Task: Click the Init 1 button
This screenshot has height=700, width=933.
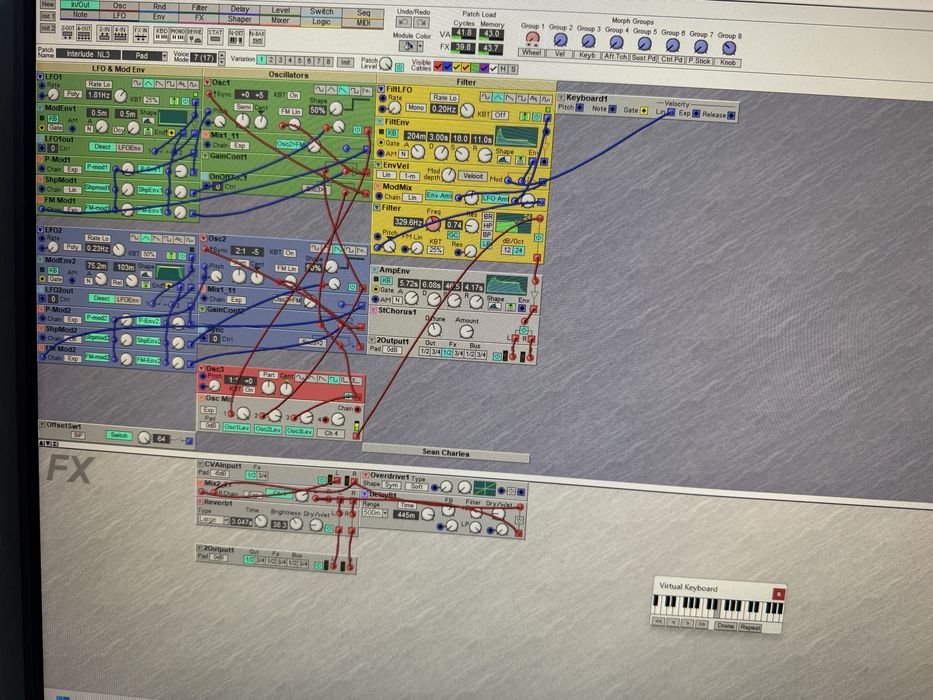Action: 48,16
